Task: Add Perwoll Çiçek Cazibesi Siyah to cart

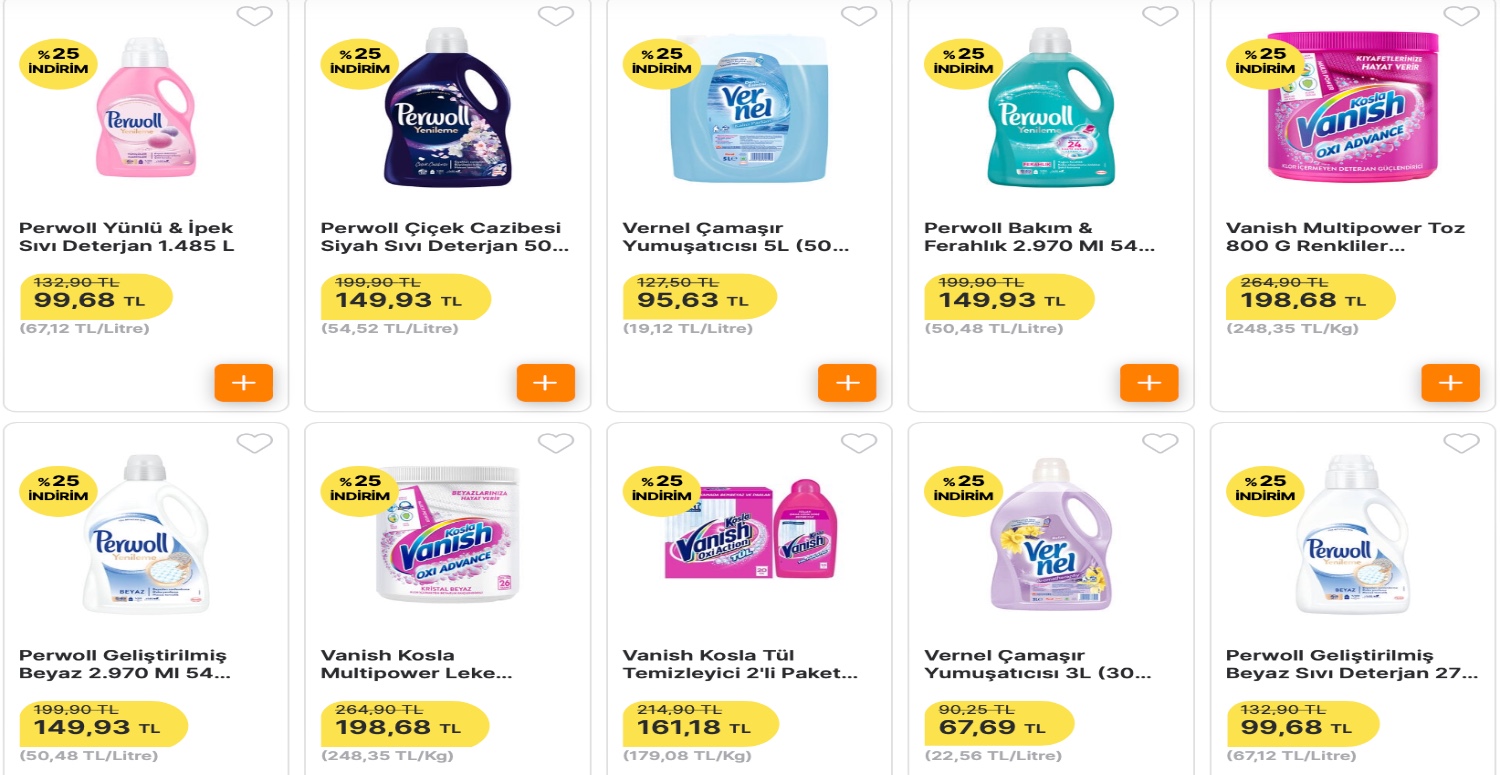Action: [x=545, y=383]
